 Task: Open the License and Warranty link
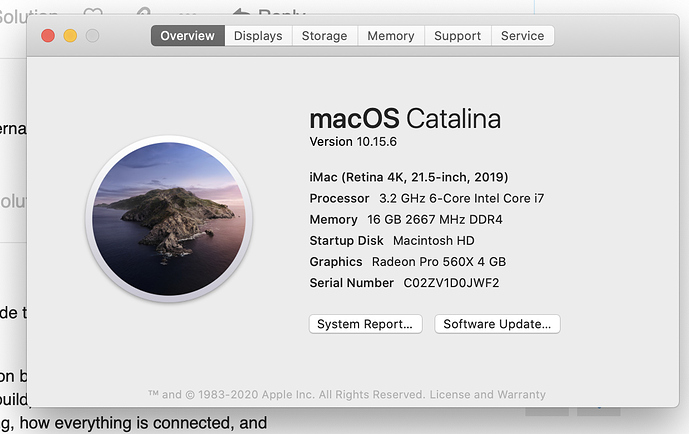[487, 394]
